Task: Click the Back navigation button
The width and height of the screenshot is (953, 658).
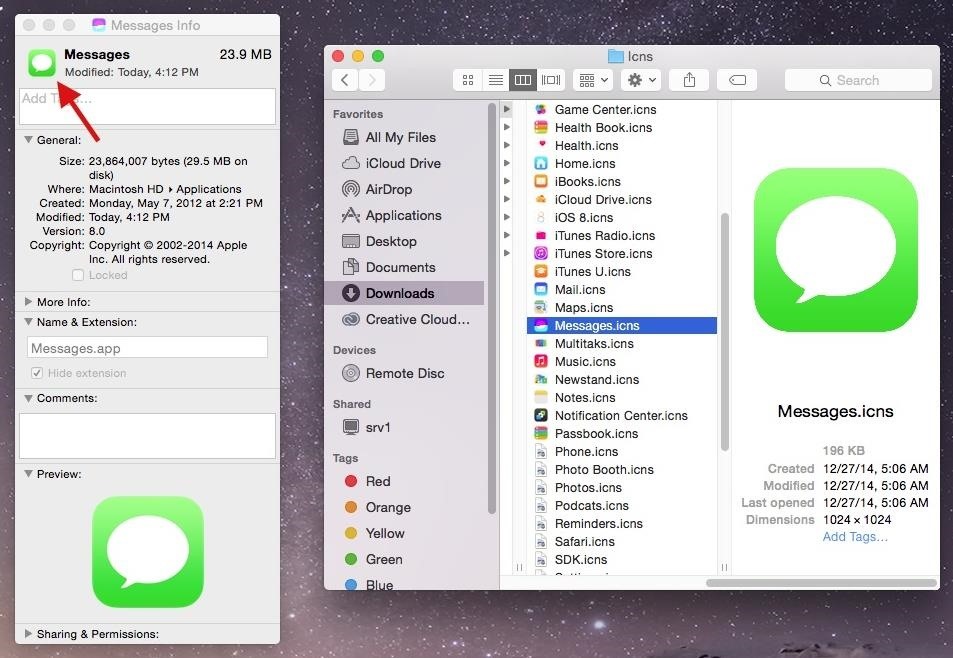Action: click(344, 79)
